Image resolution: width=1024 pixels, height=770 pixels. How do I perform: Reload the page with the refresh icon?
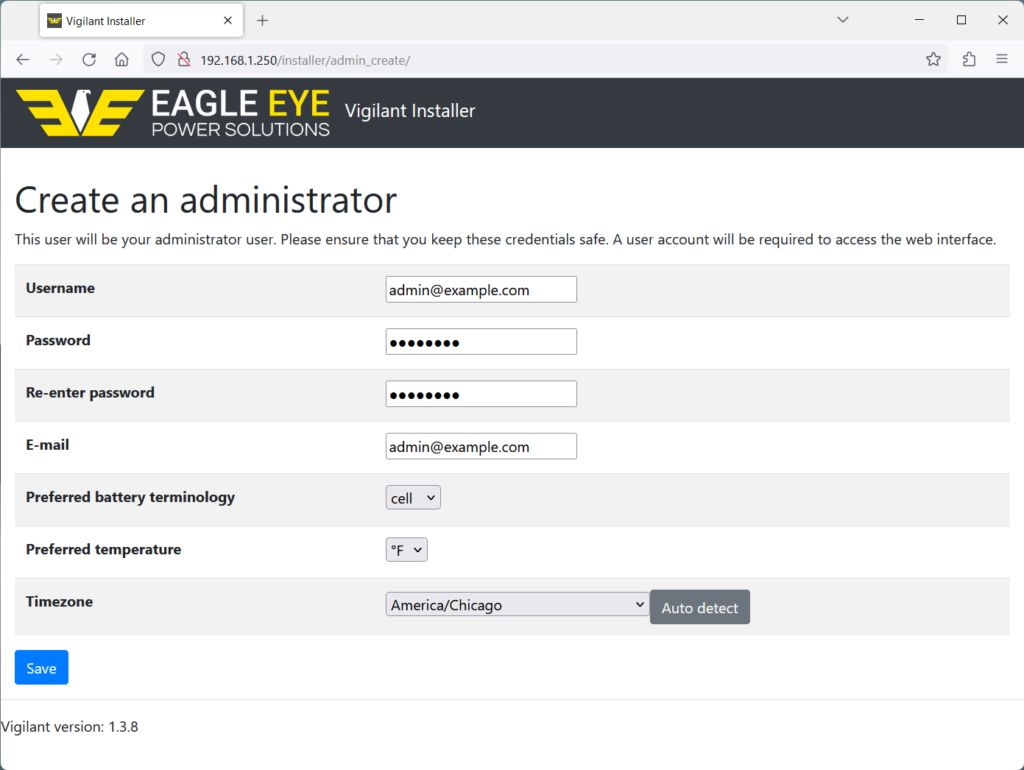point(89,60)
